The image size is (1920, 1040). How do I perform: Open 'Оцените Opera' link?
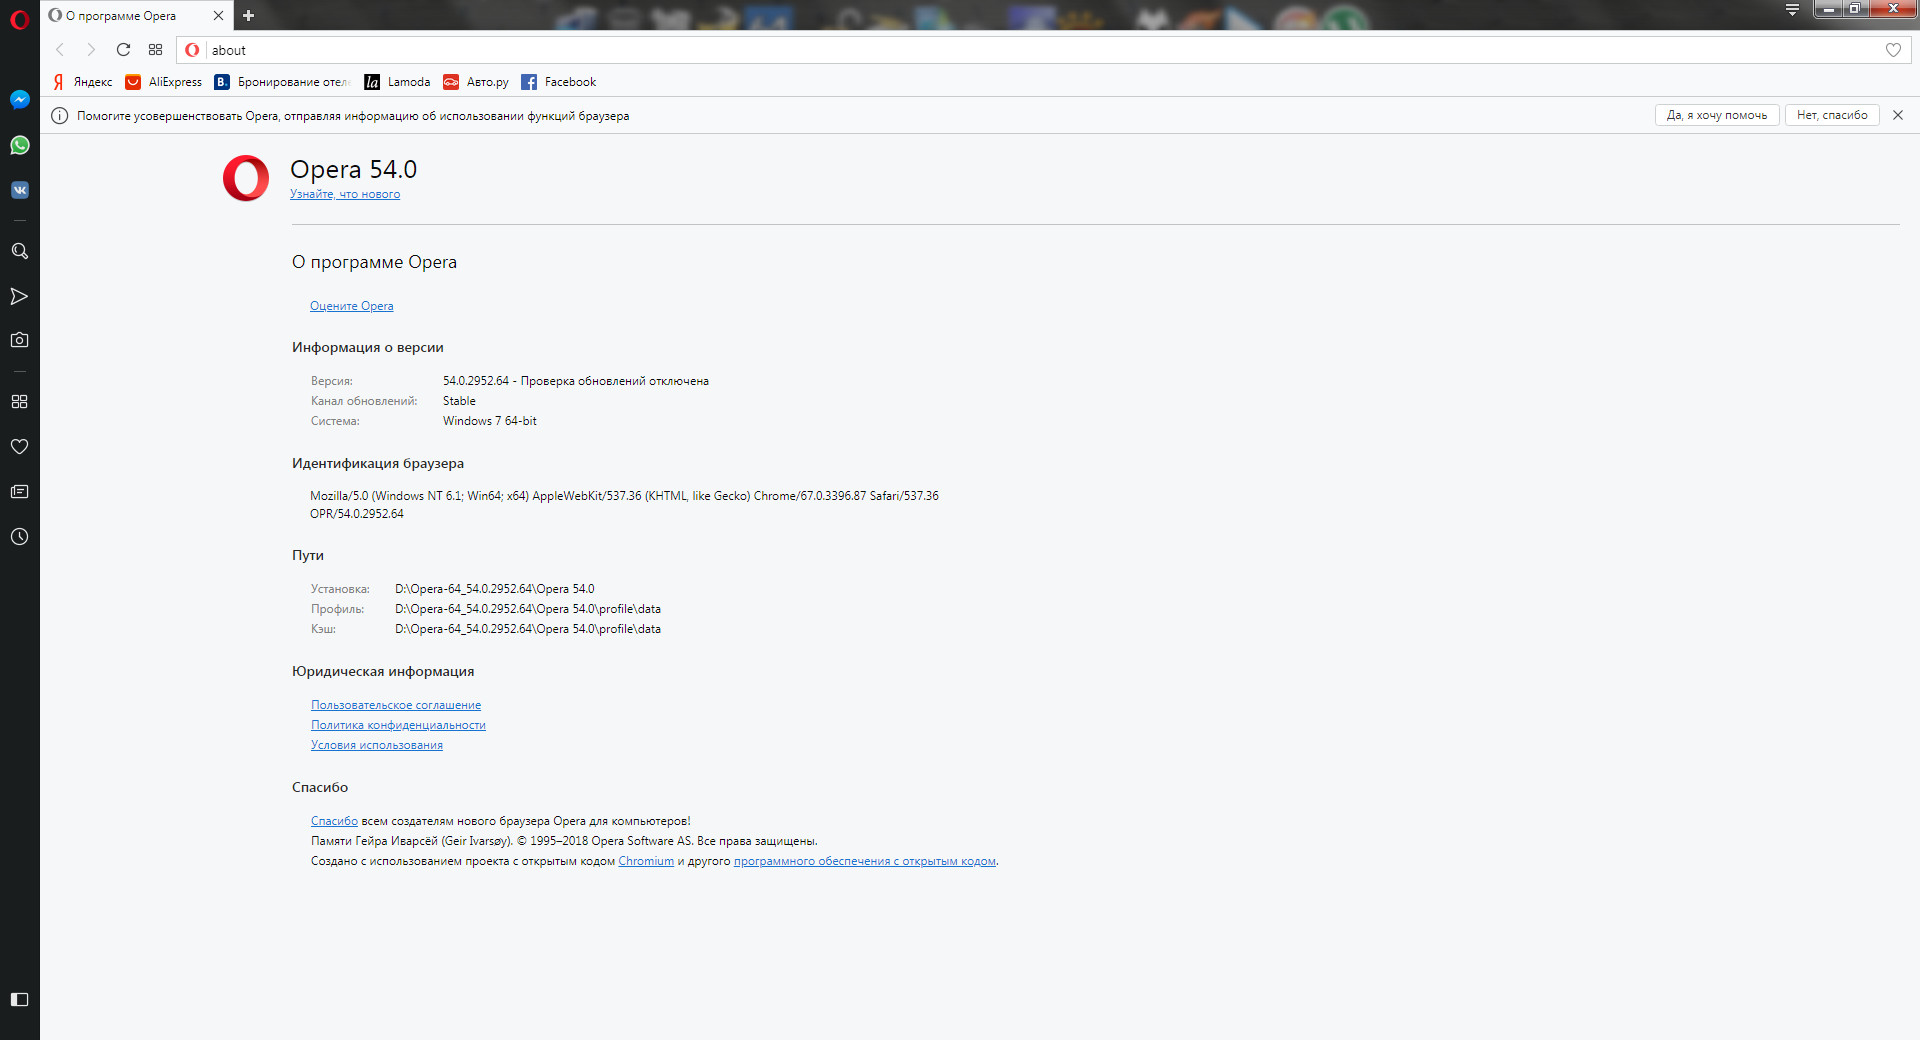352,306
